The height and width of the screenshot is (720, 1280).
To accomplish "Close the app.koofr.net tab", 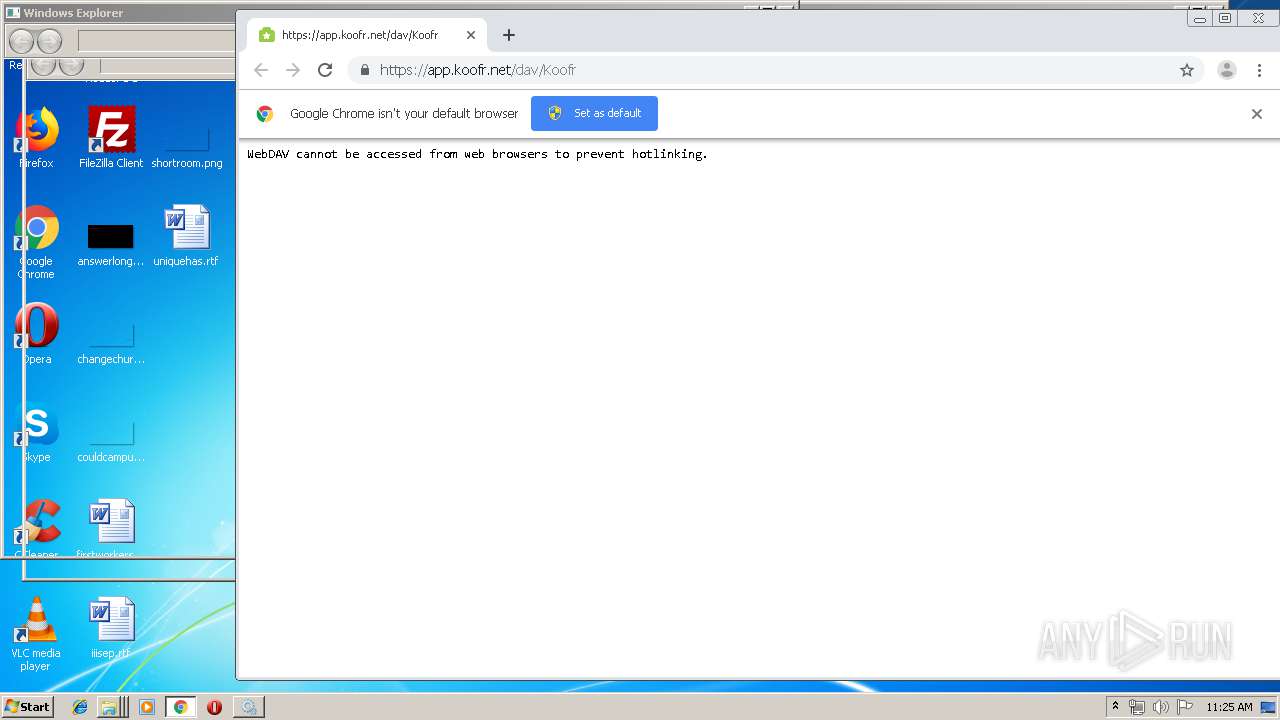I will pos(471,35).
